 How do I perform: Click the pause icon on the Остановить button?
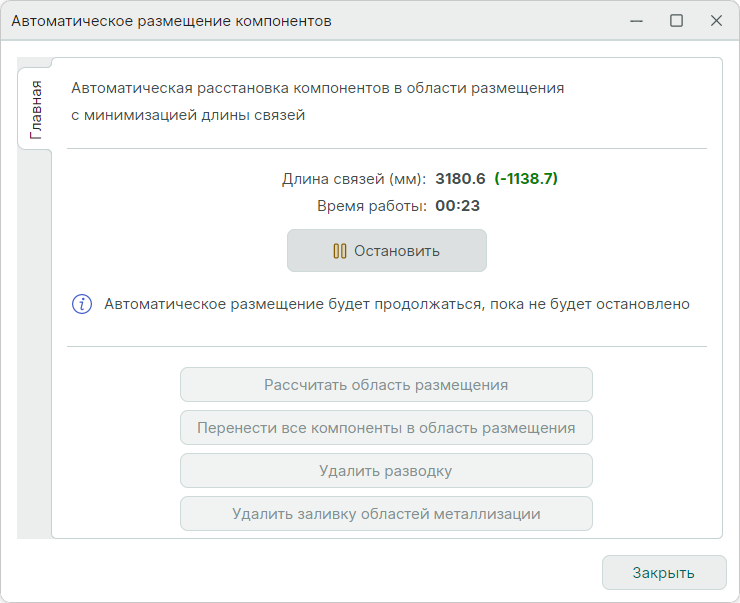[x=340, y=251]
